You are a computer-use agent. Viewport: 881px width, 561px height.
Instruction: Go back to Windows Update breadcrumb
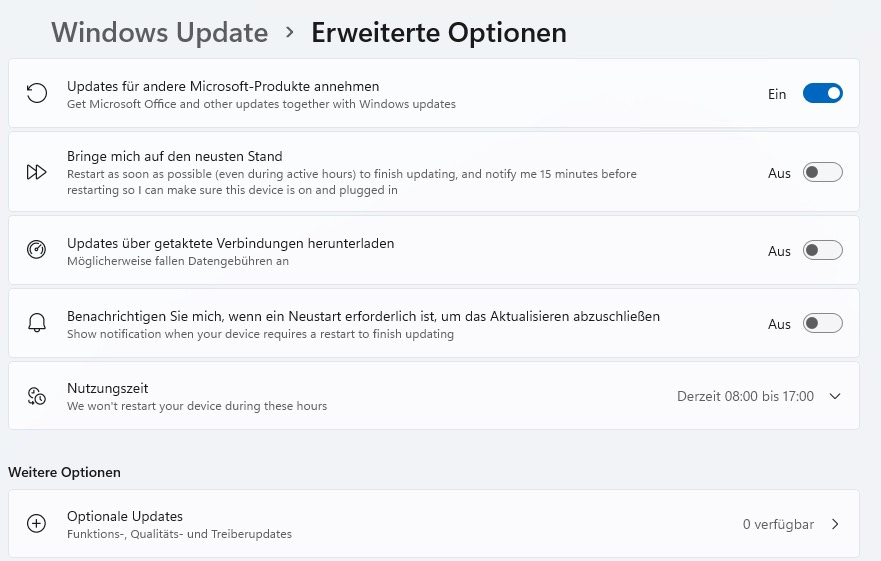(x=160, y=33)
